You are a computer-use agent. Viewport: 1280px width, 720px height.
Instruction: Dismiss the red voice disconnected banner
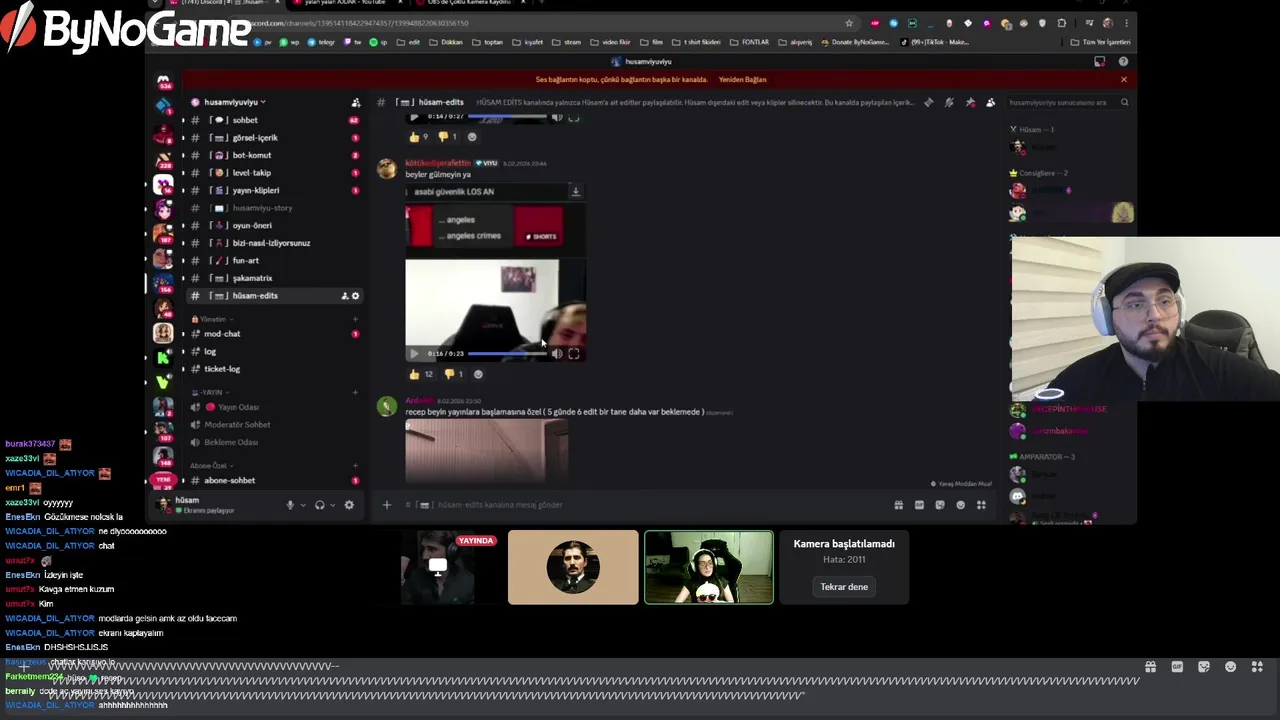1123,80
